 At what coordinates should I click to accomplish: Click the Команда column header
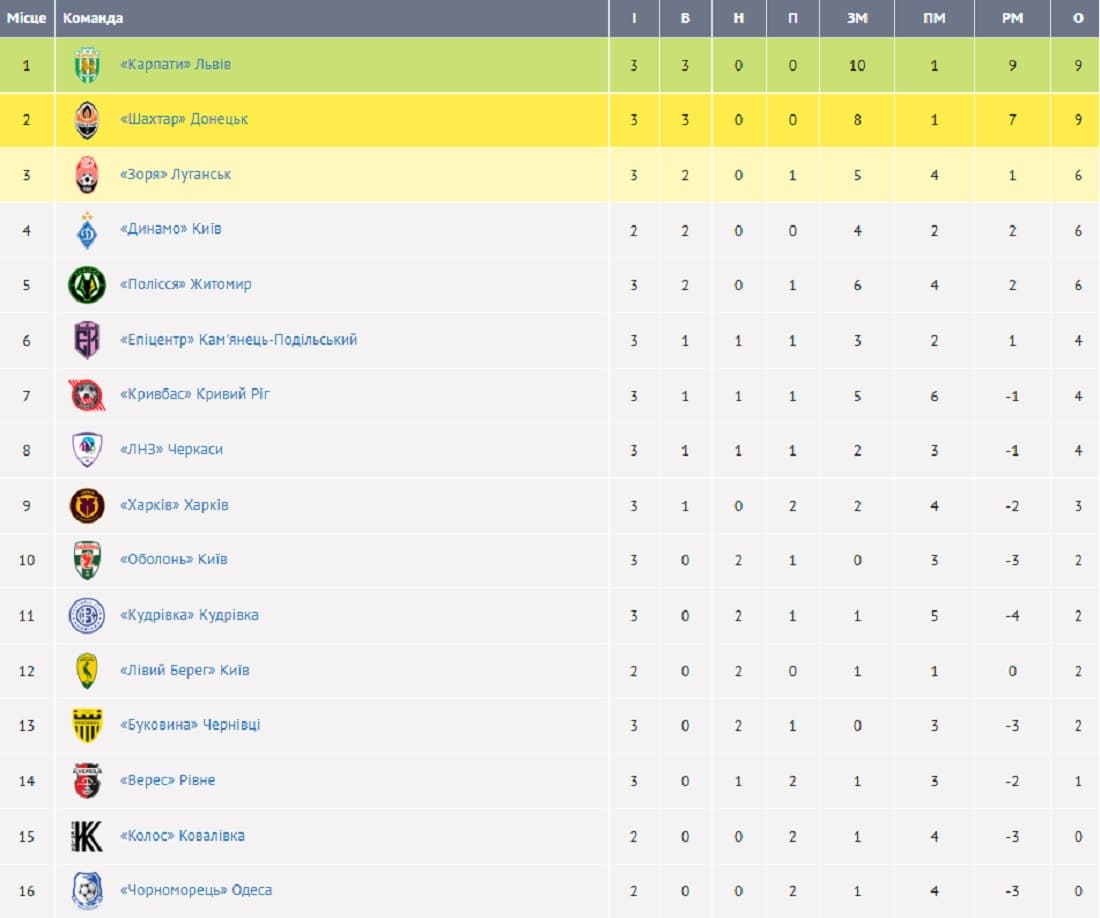click(x=93, y=18)
